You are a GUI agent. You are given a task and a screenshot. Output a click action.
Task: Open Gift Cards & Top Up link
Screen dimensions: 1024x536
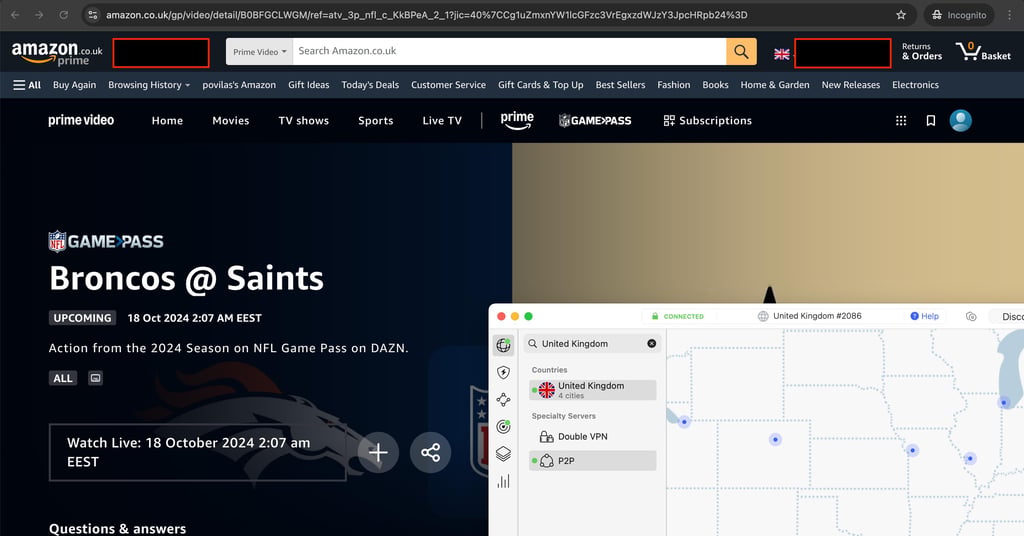(x=540, y=85)
